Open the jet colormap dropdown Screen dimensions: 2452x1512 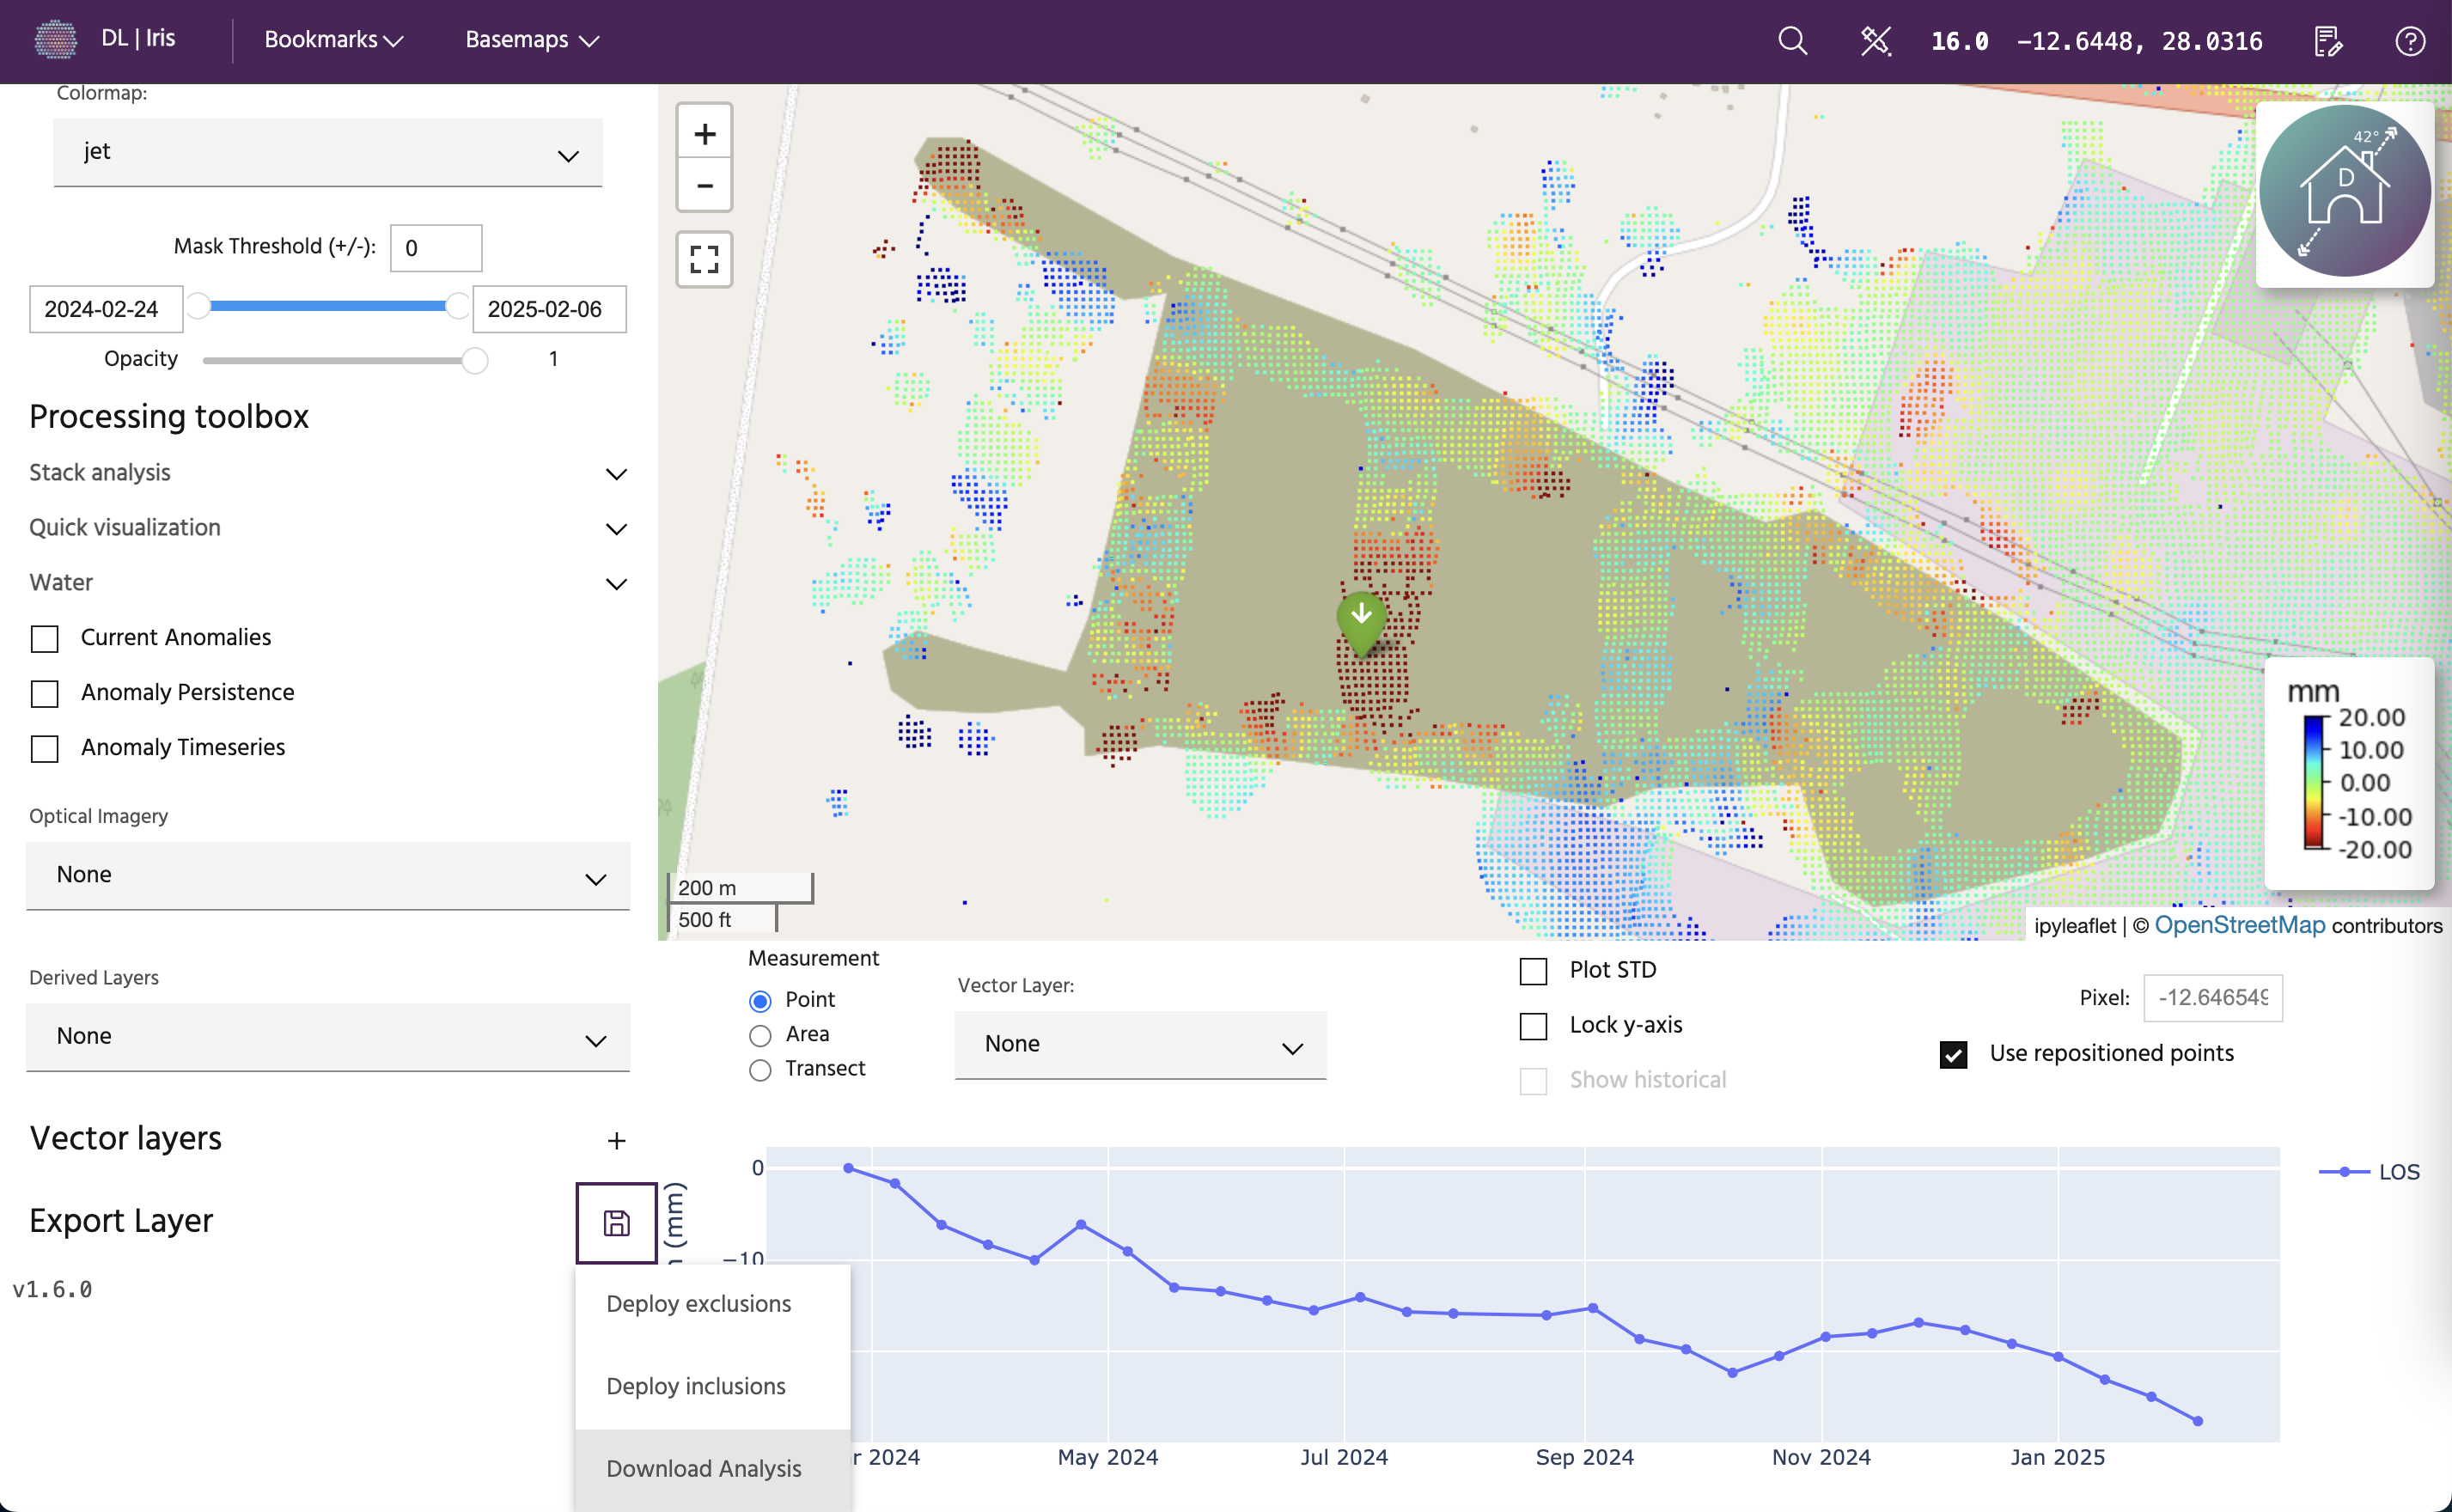tap(328, 153)
